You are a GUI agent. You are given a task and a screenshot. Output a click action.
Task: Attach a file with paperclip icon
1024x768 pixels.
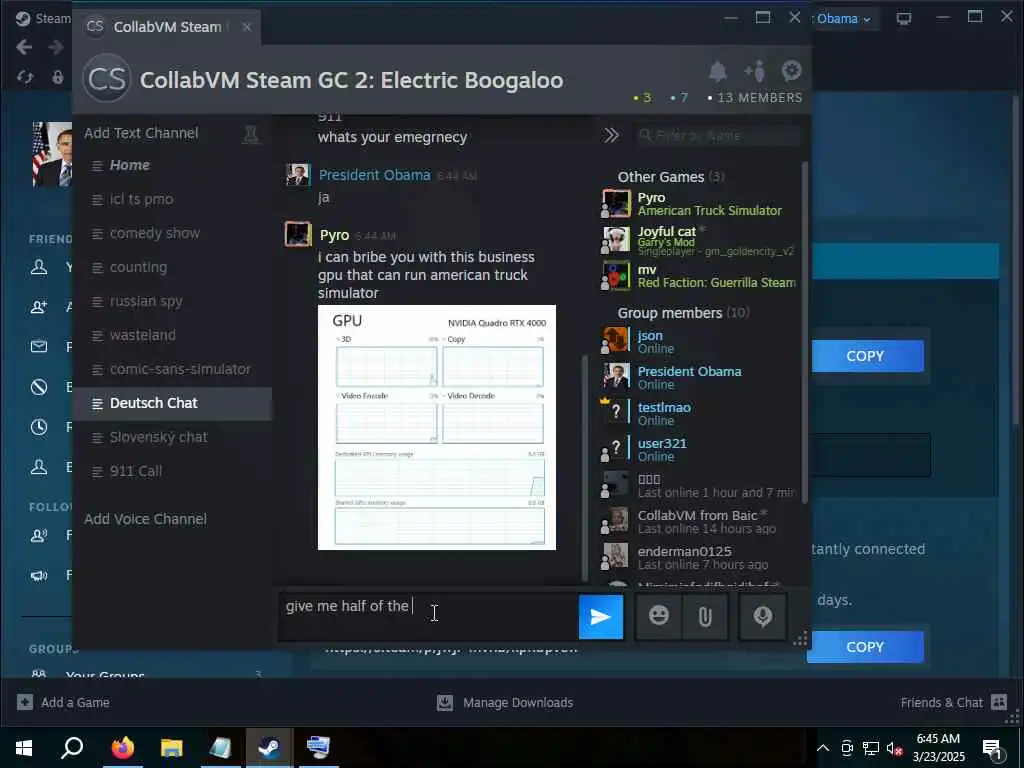pos(705,616)
